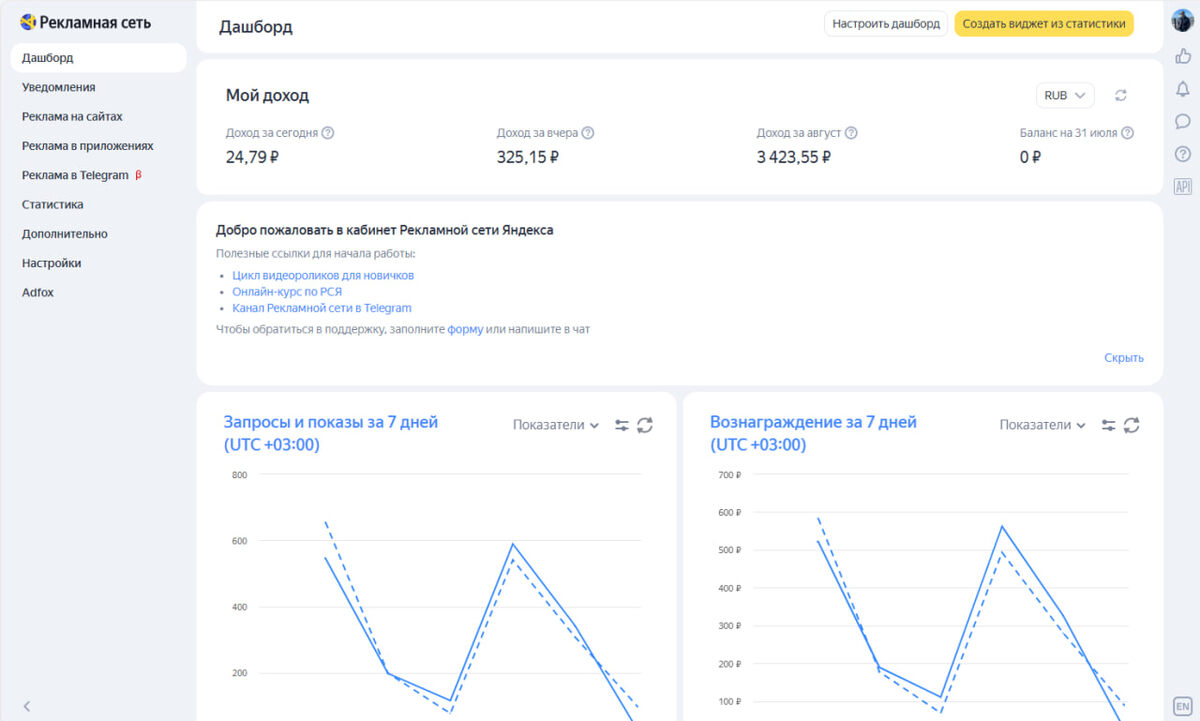Screen dimensions: 1200x721
Task: Open the RUB currency dropdown
Action: point(1065,95)
